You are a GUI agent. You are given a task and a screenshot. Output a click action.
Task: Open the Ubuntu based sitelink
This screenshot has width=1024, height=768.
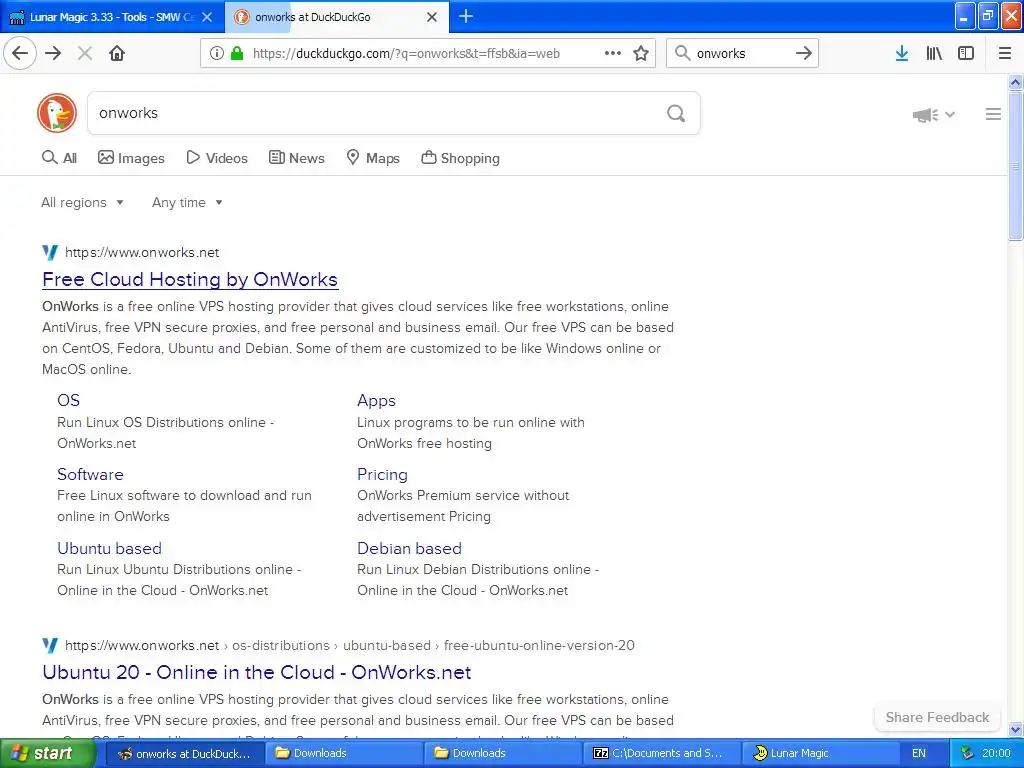pyautogui.click(x=109, y=548)
